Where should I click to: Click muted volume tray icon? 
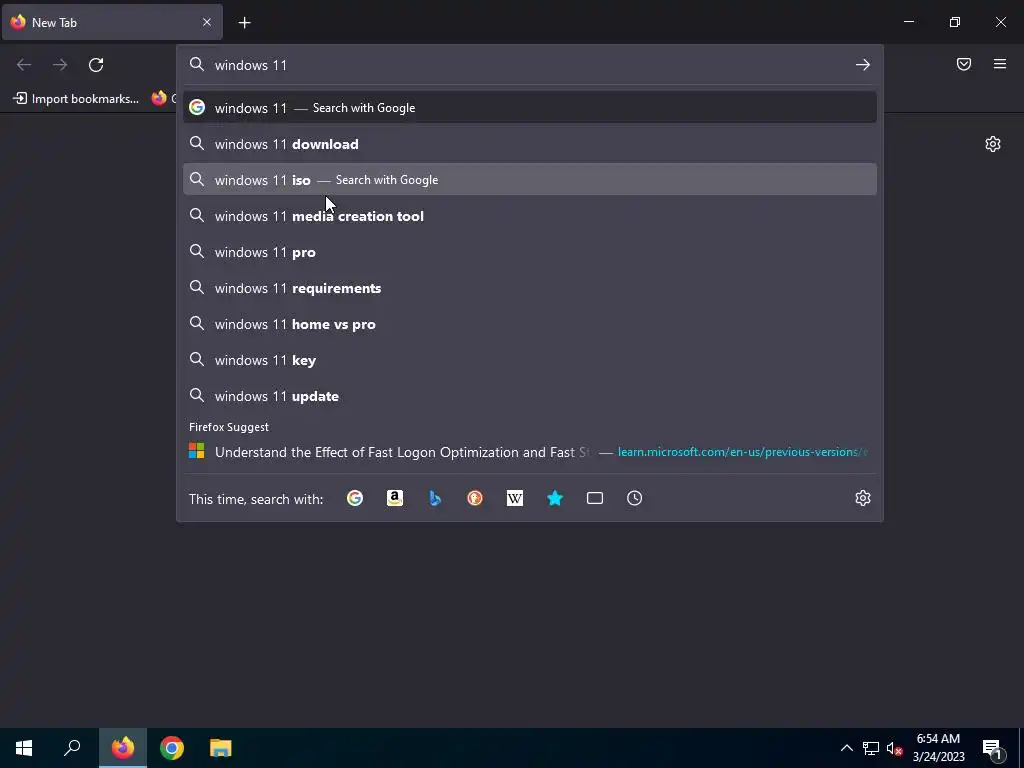[x=894, y=748]
